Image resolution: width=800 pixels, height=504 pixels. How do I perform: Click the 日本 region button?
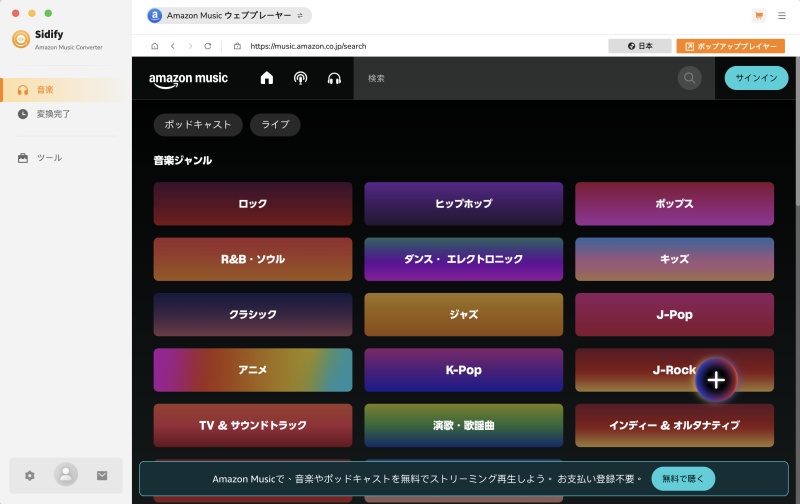click(640, 46)
